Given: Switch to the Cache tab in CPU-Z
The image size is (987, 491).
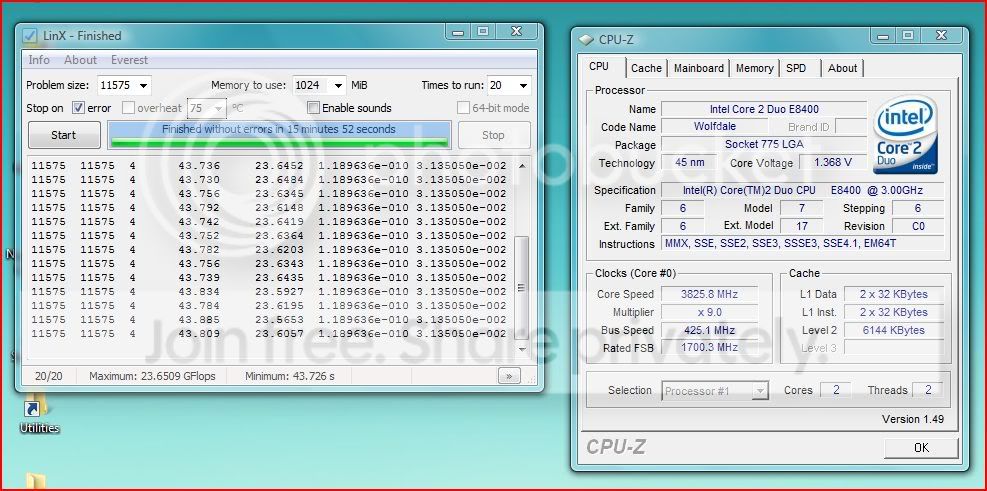Looking at the screenshot, I should tap(646, 68).
